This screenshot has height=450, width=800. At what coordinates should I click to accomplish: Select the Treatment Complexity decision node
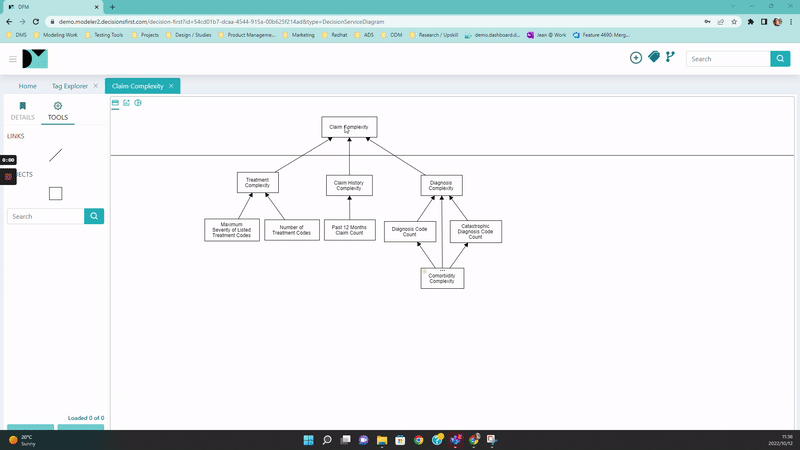(x=257, y=183)
